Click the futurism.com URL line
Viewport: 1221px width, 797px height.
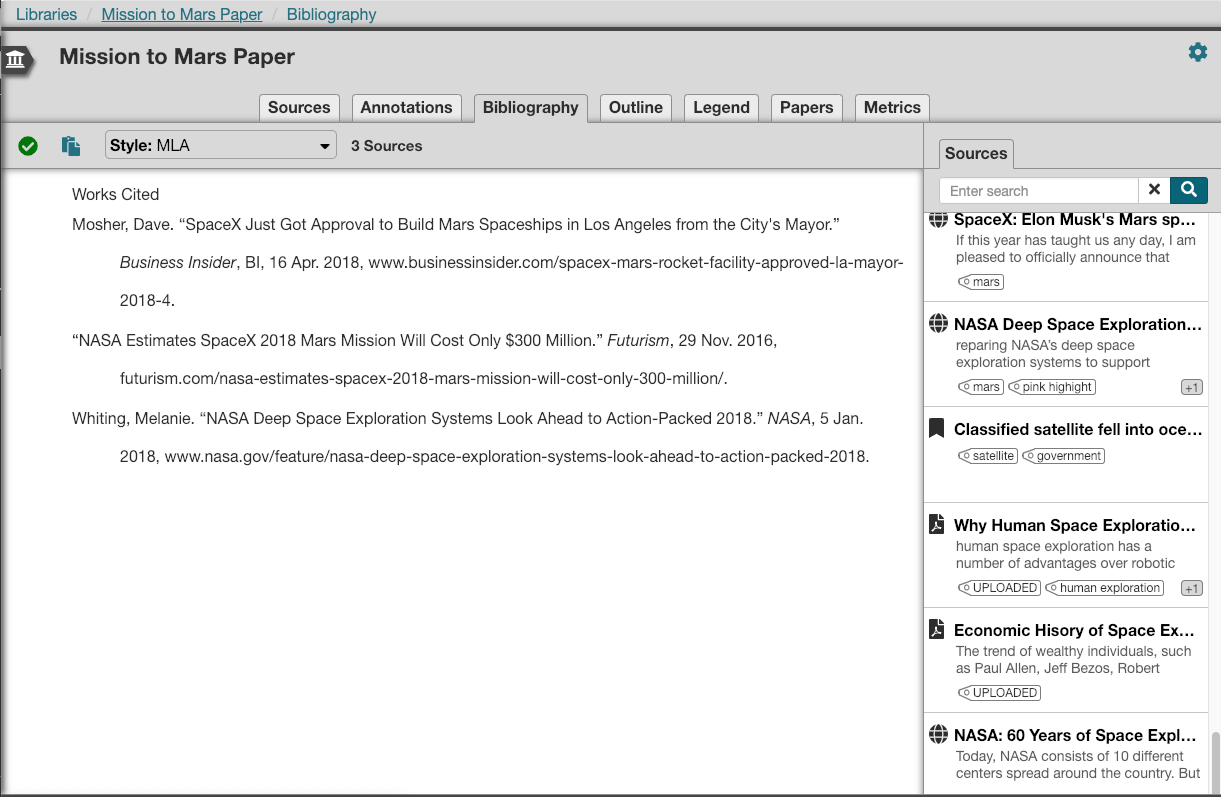[x=424, y=379]
